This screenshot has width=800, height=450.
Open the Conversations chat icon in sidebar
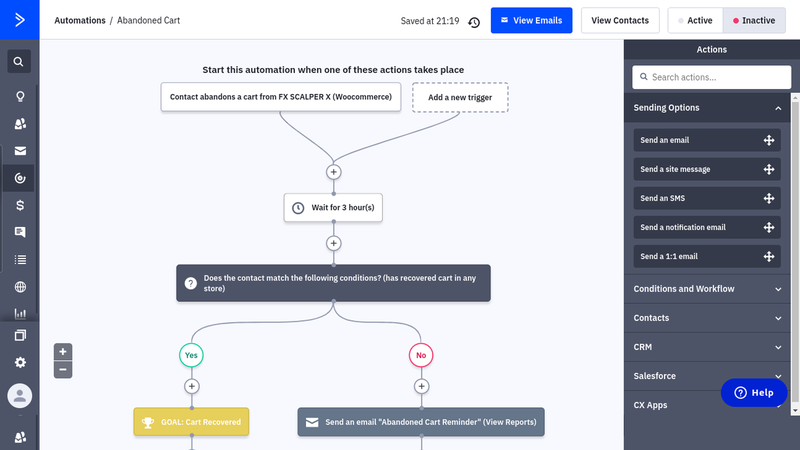20,232
